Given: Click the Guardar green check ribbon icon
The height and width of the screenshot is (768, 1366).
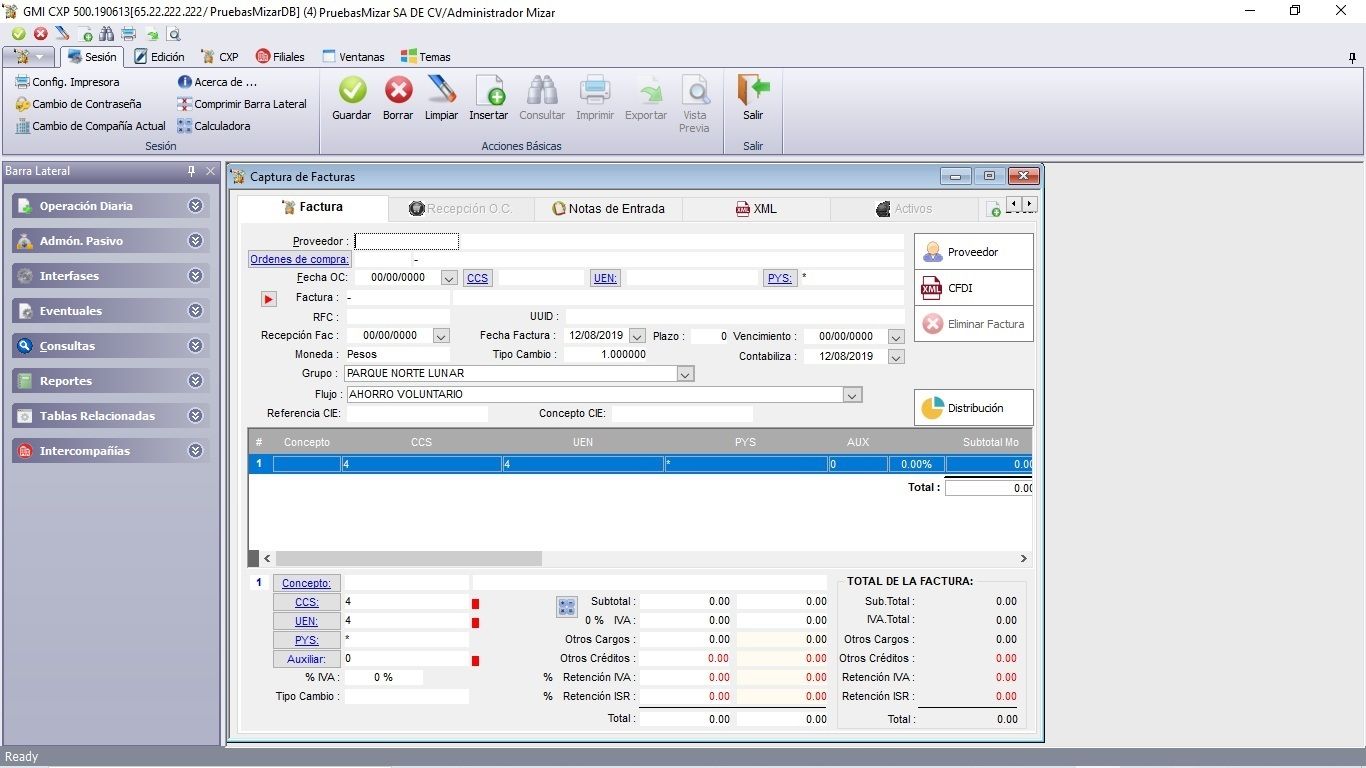Looking at the screenshot, I should coord(351,91).
